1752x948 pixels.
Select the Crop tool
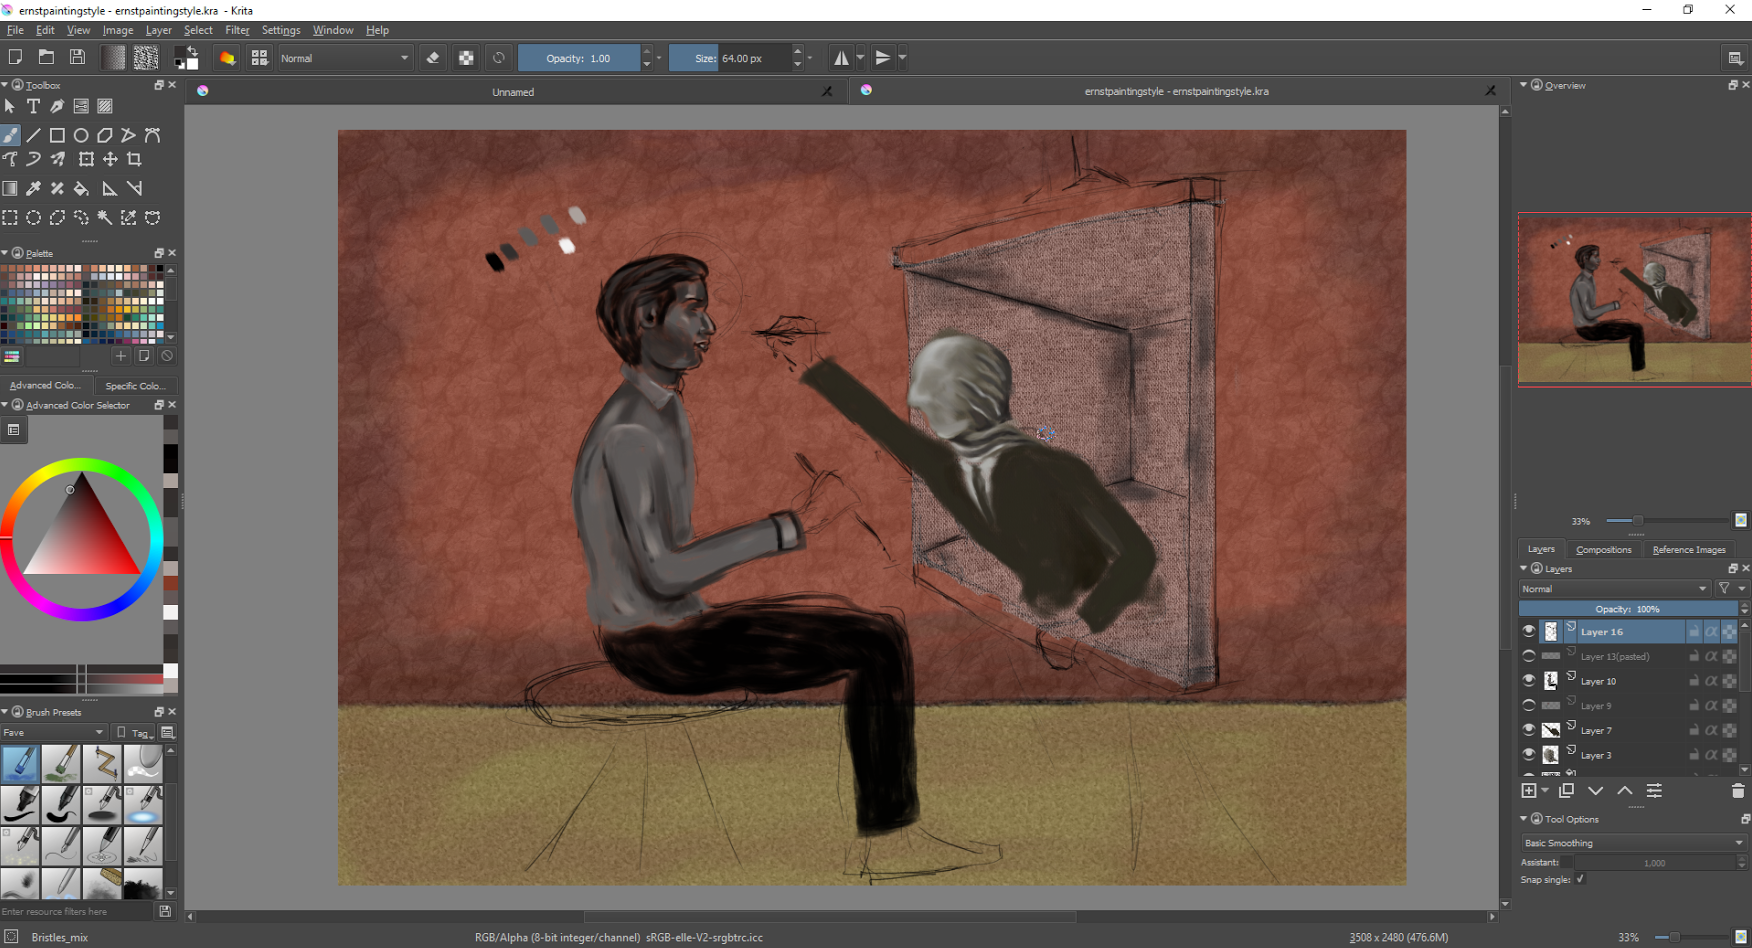coord(134,159)
